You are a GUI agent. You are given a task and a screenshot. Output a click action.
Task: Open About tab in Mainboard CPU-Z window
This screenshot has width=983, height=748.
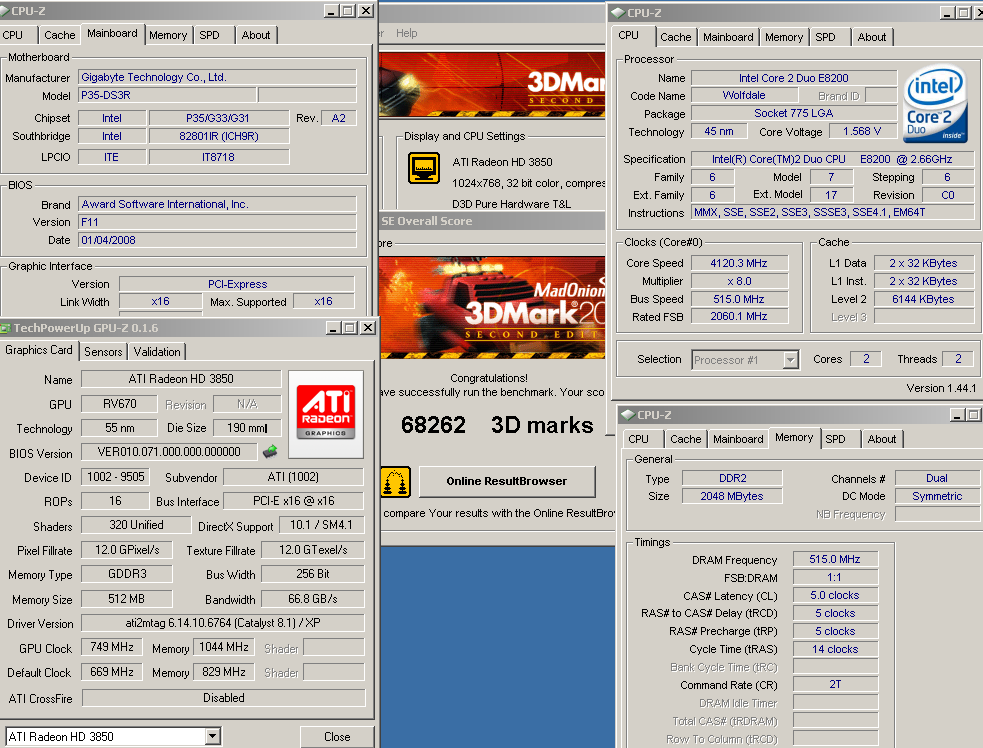click(x=256, y=35)
